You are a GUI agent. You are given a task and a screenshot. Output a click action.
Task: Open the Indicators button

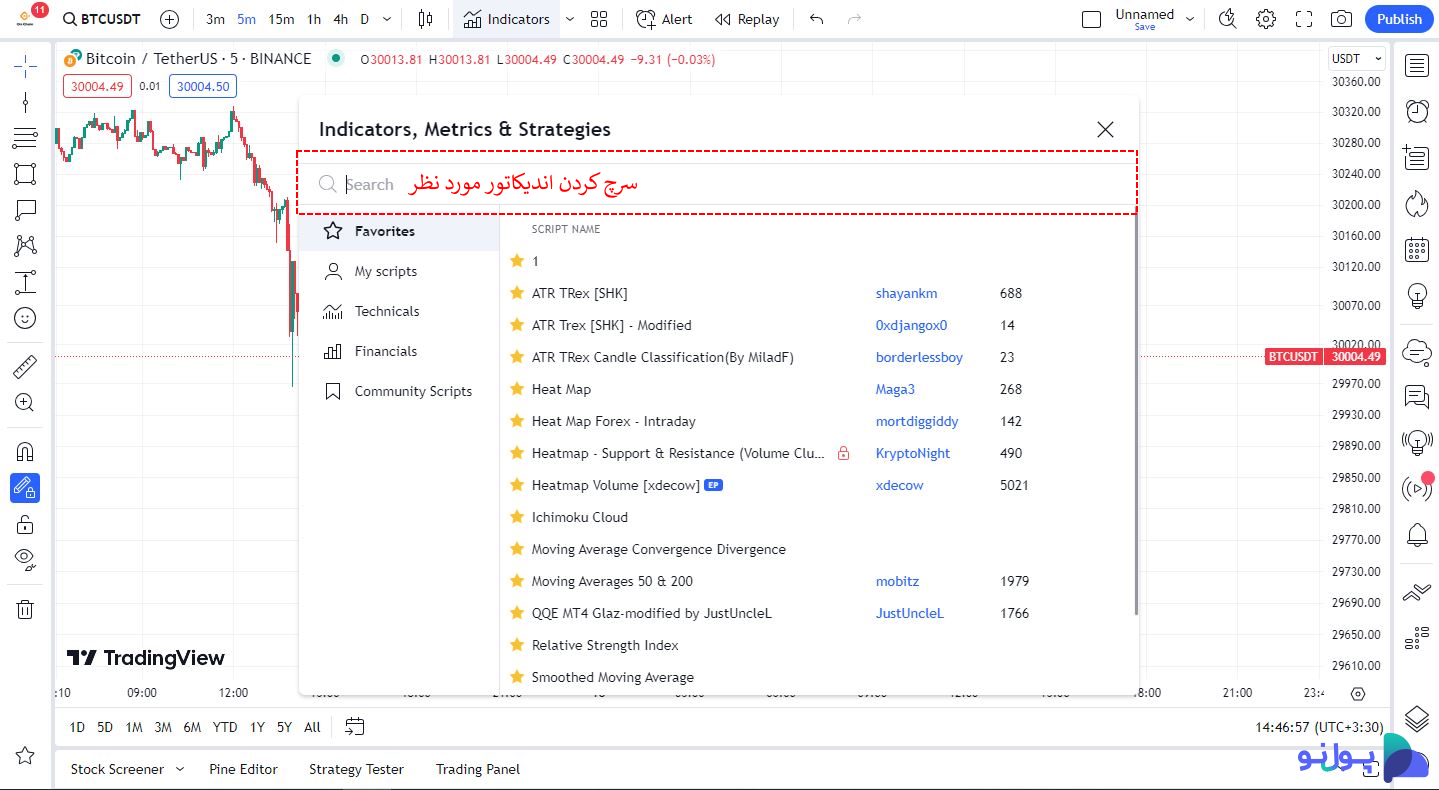coord(507,19)
